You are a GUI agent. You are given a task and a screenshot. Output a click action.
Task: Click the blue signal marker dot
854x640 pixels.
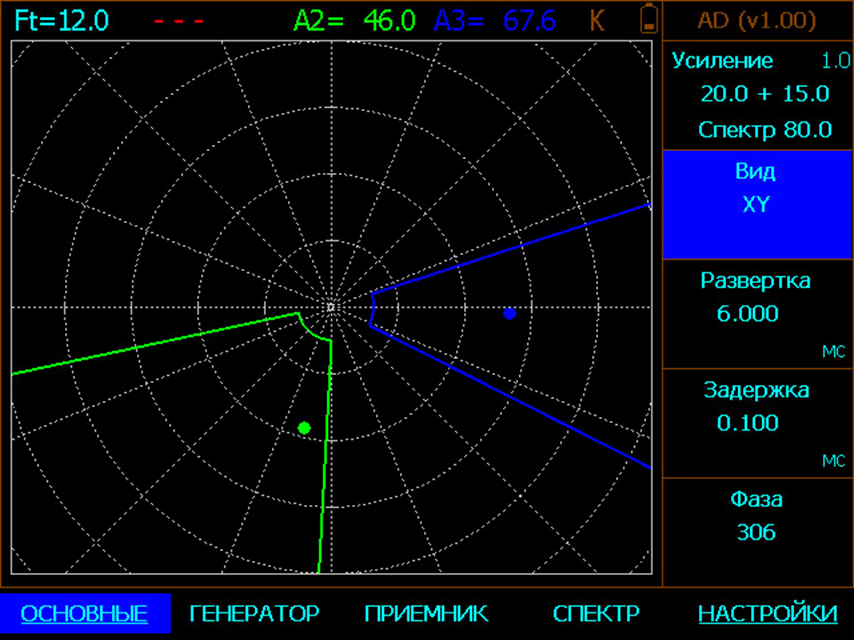510,314
